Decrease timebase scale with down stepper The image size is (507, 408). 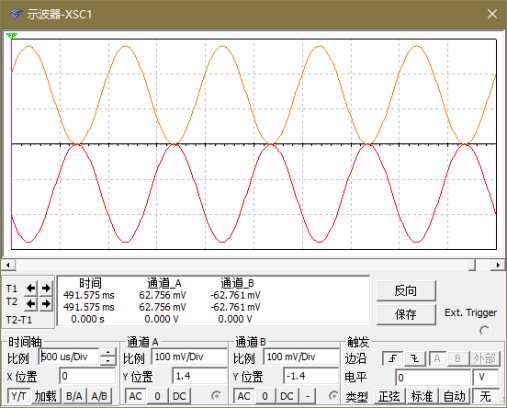tap(108, 361)
